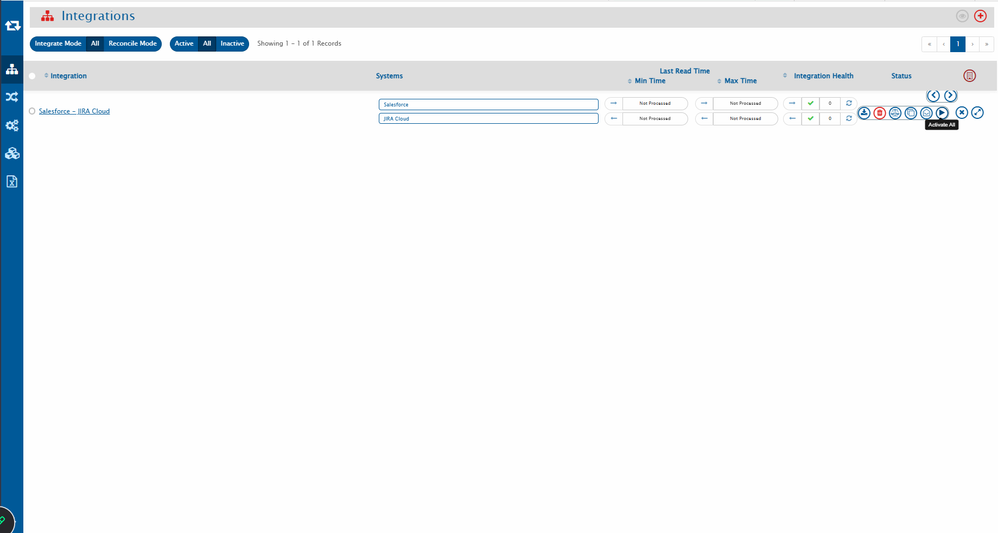Select the Reconcile Mode filter
The width and height of the screenshot is (998, 533).
[132, 44]
